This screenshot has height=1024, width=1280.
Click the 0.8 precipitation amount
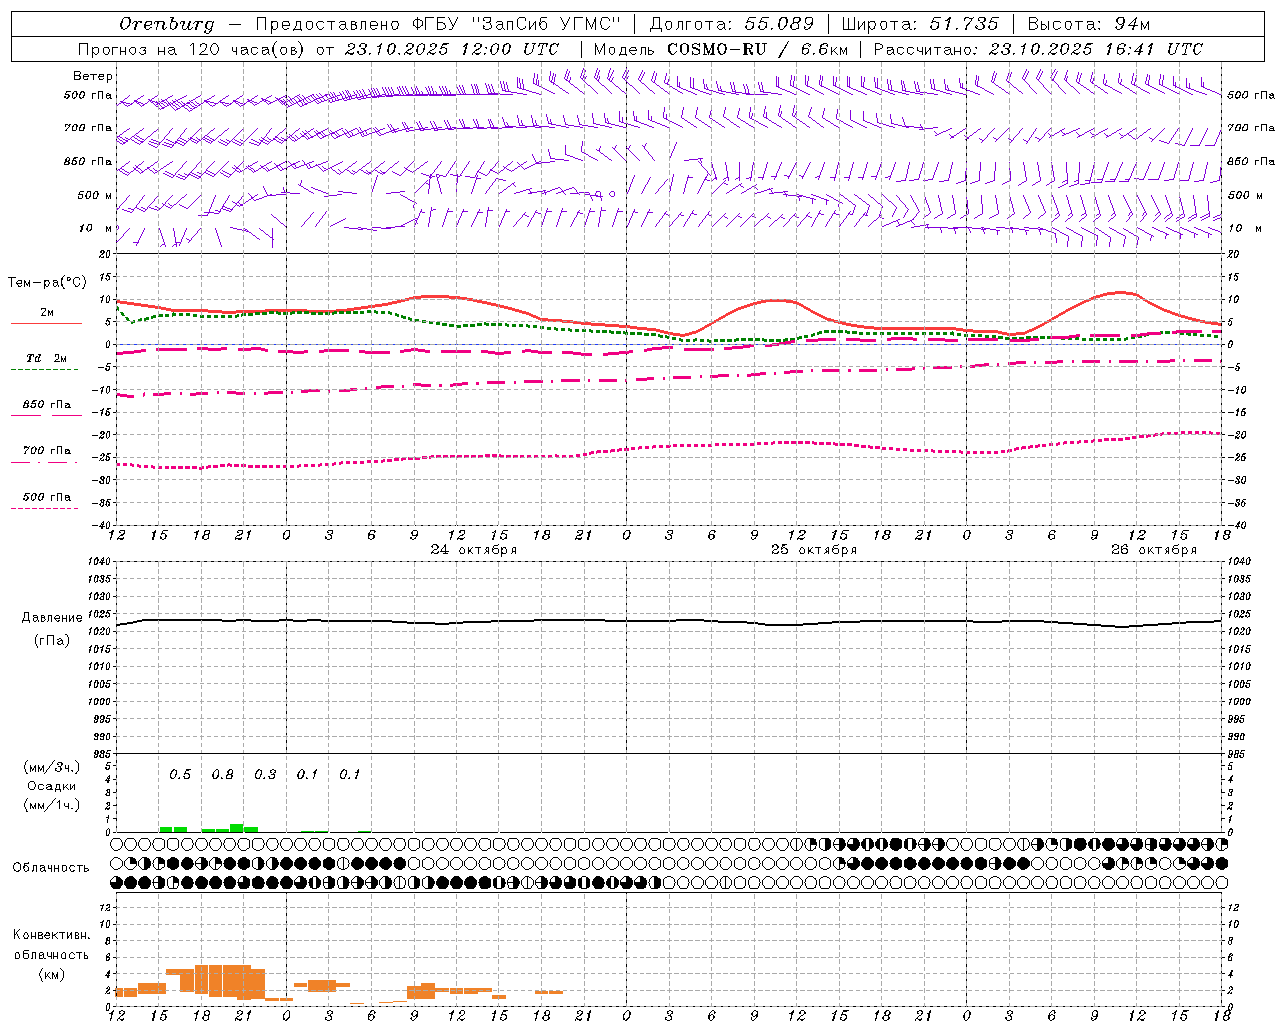[x=222, y=775]
